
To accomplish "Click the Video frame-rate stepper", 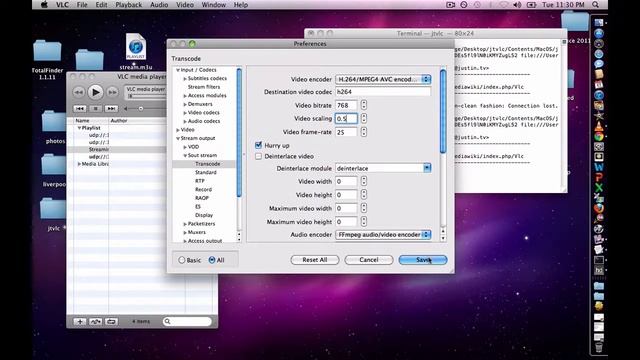I will [364, 132].
